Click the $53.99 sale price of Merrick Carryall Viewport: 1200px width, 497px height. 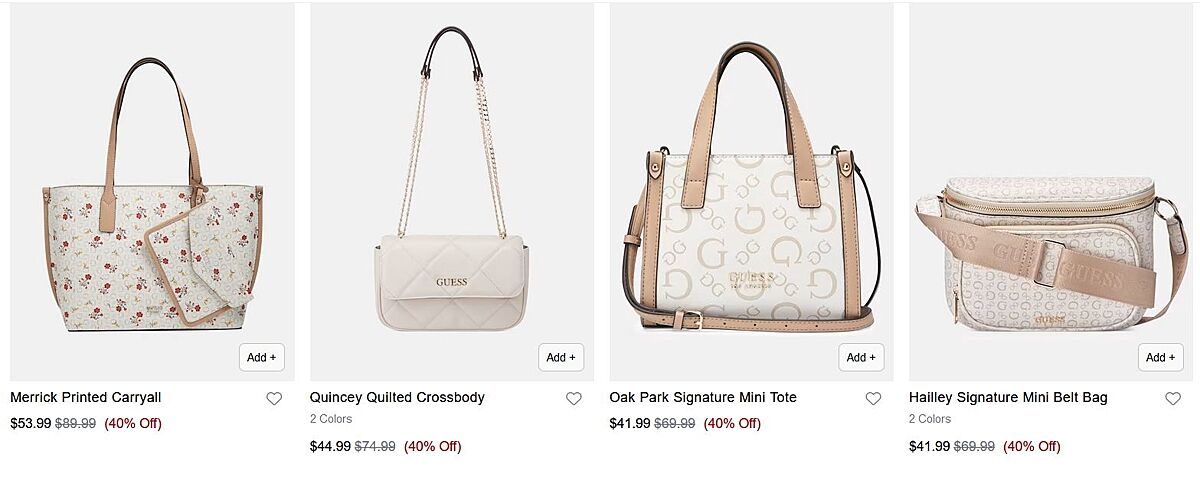(x=30, y=423)
